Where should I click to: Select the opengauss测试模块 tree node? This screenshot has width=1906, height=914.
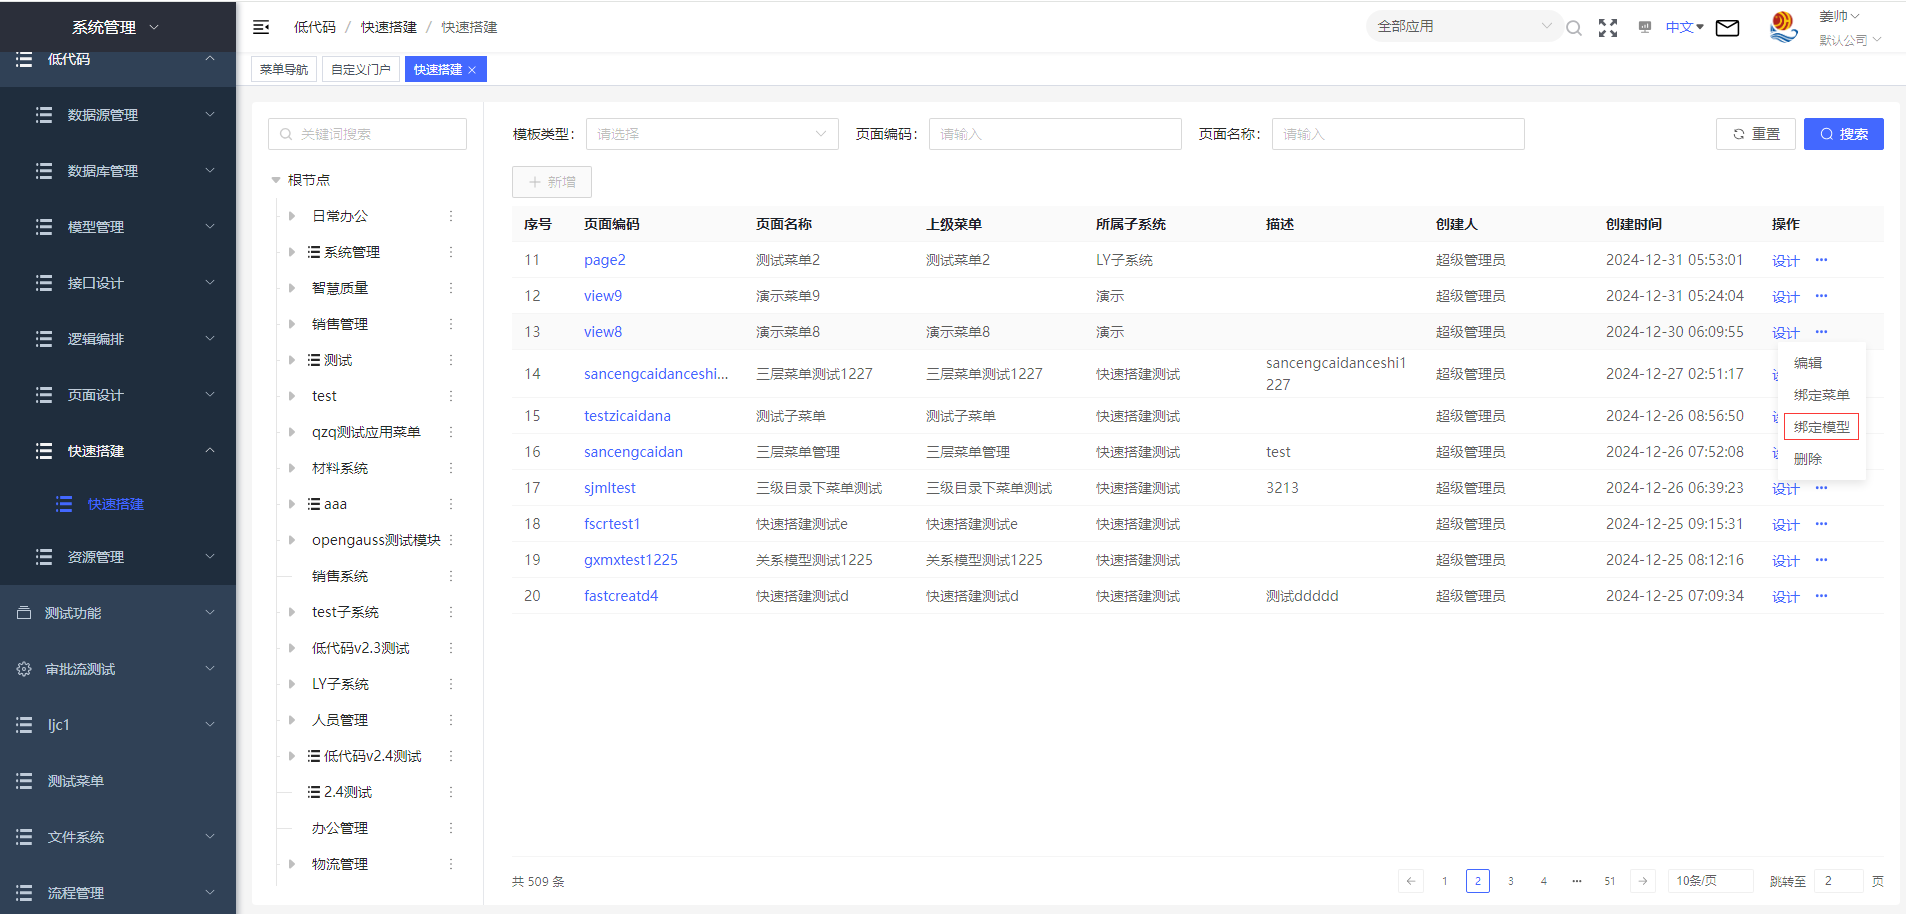point(376,540)
